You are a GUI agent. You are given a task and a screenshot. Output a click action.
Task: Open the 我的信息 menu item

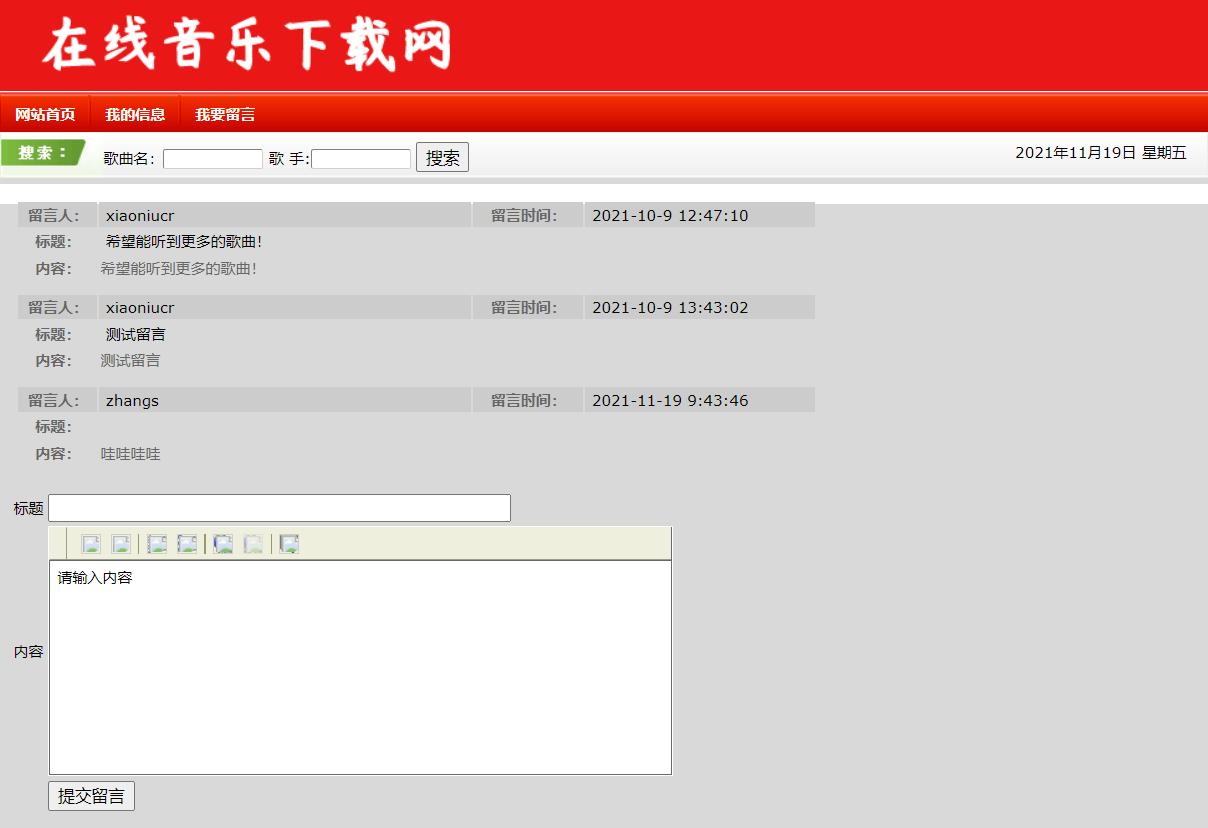pyautogui.click(x=135, y=113)
